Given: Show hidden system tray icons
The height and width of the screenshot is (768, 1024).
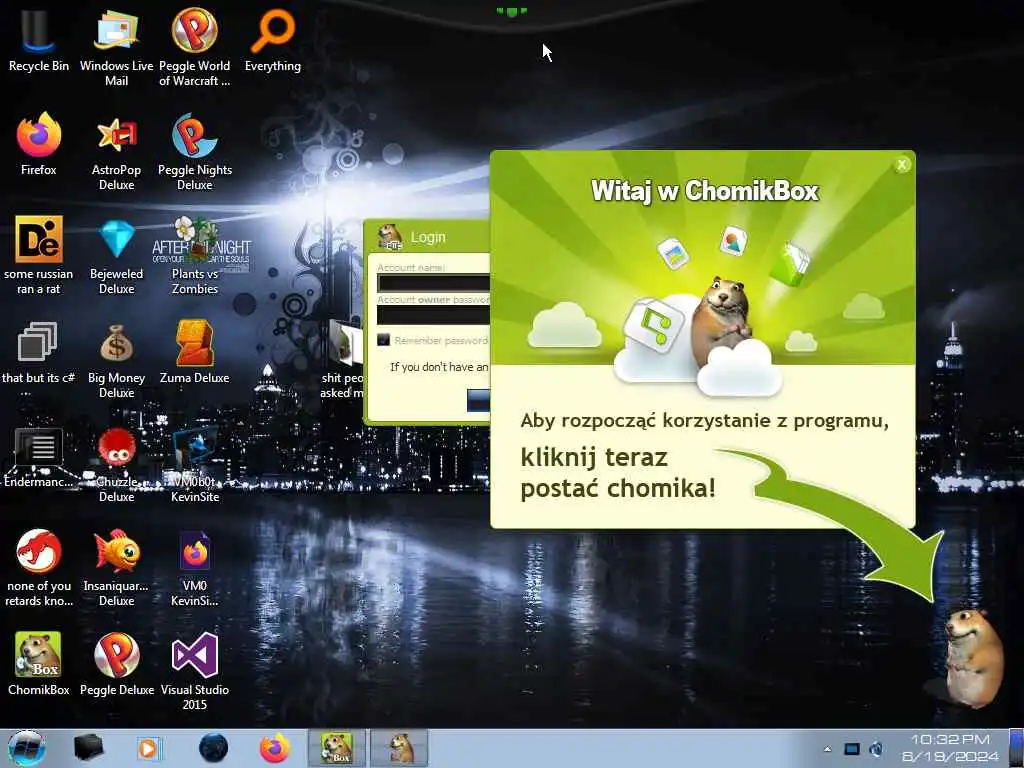Looking at the screenshot, I should (x=827, y=749).
